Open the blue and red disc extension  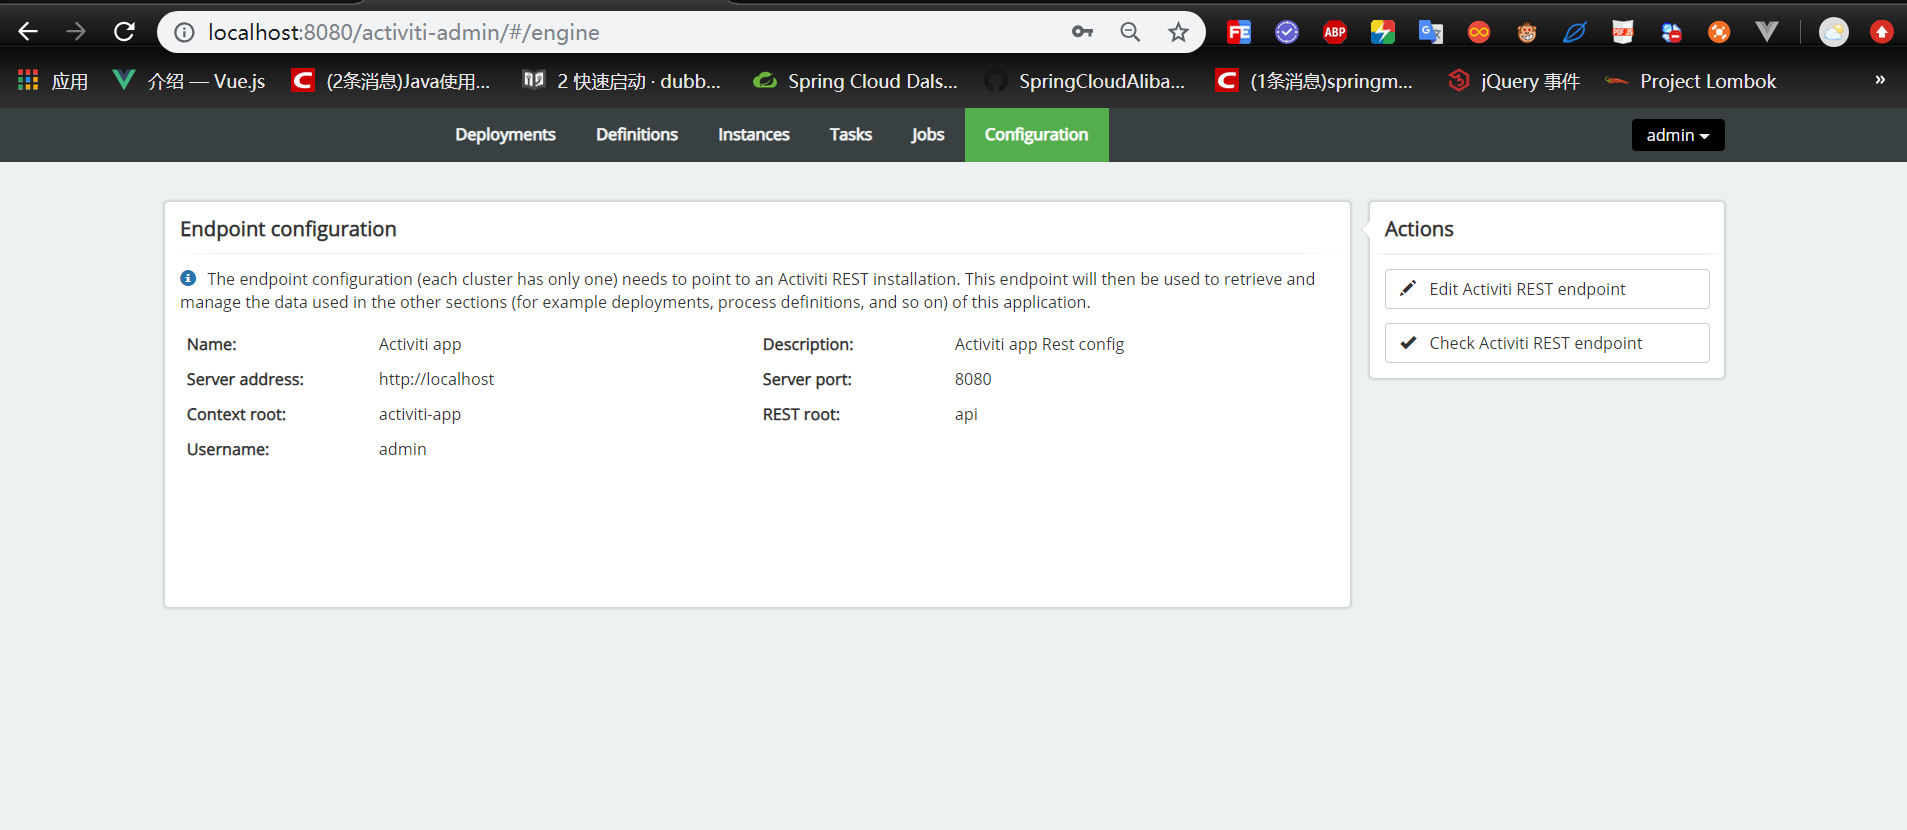point(1671,32)
